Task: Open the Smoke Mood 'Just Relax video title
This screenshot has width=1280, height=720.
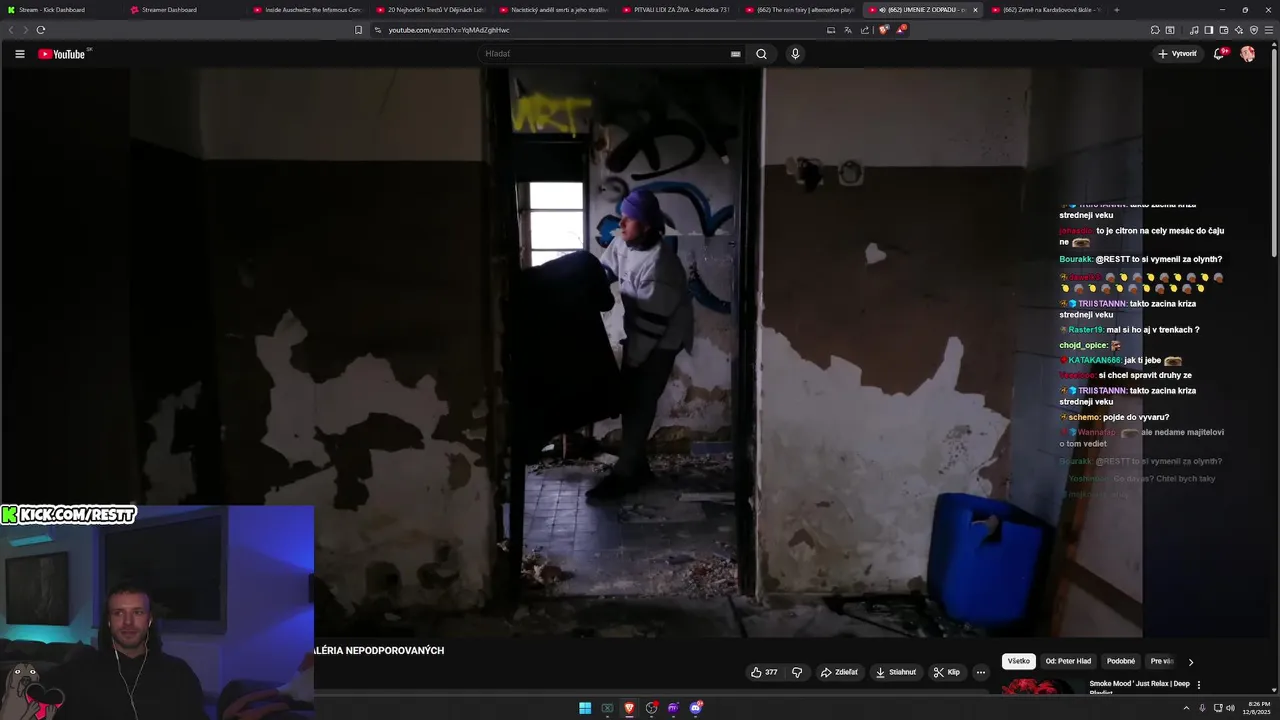Action: [x=1139, y=686]
